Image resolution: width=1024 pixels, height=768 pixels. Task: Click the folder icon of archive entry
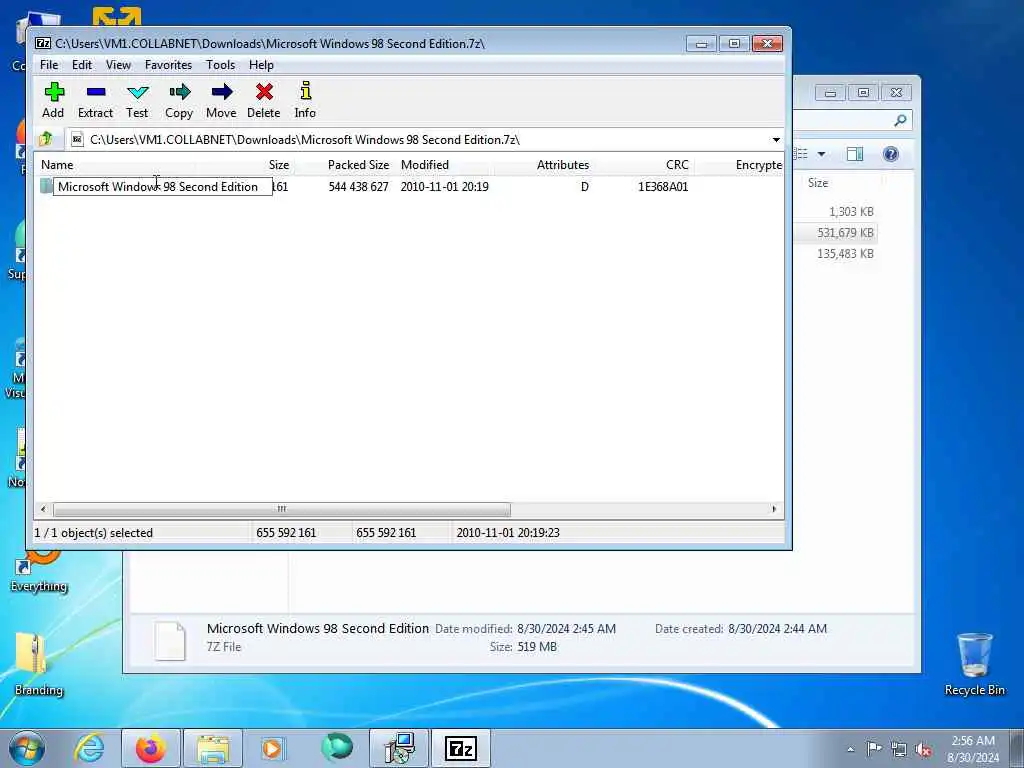(x=46, y=186)
